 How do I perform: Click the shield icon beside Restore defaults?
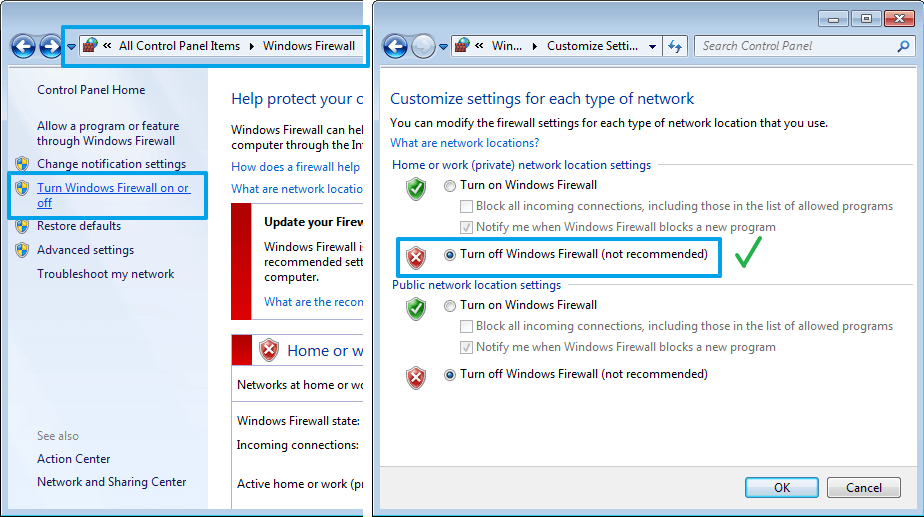click(x=22, y=226)
